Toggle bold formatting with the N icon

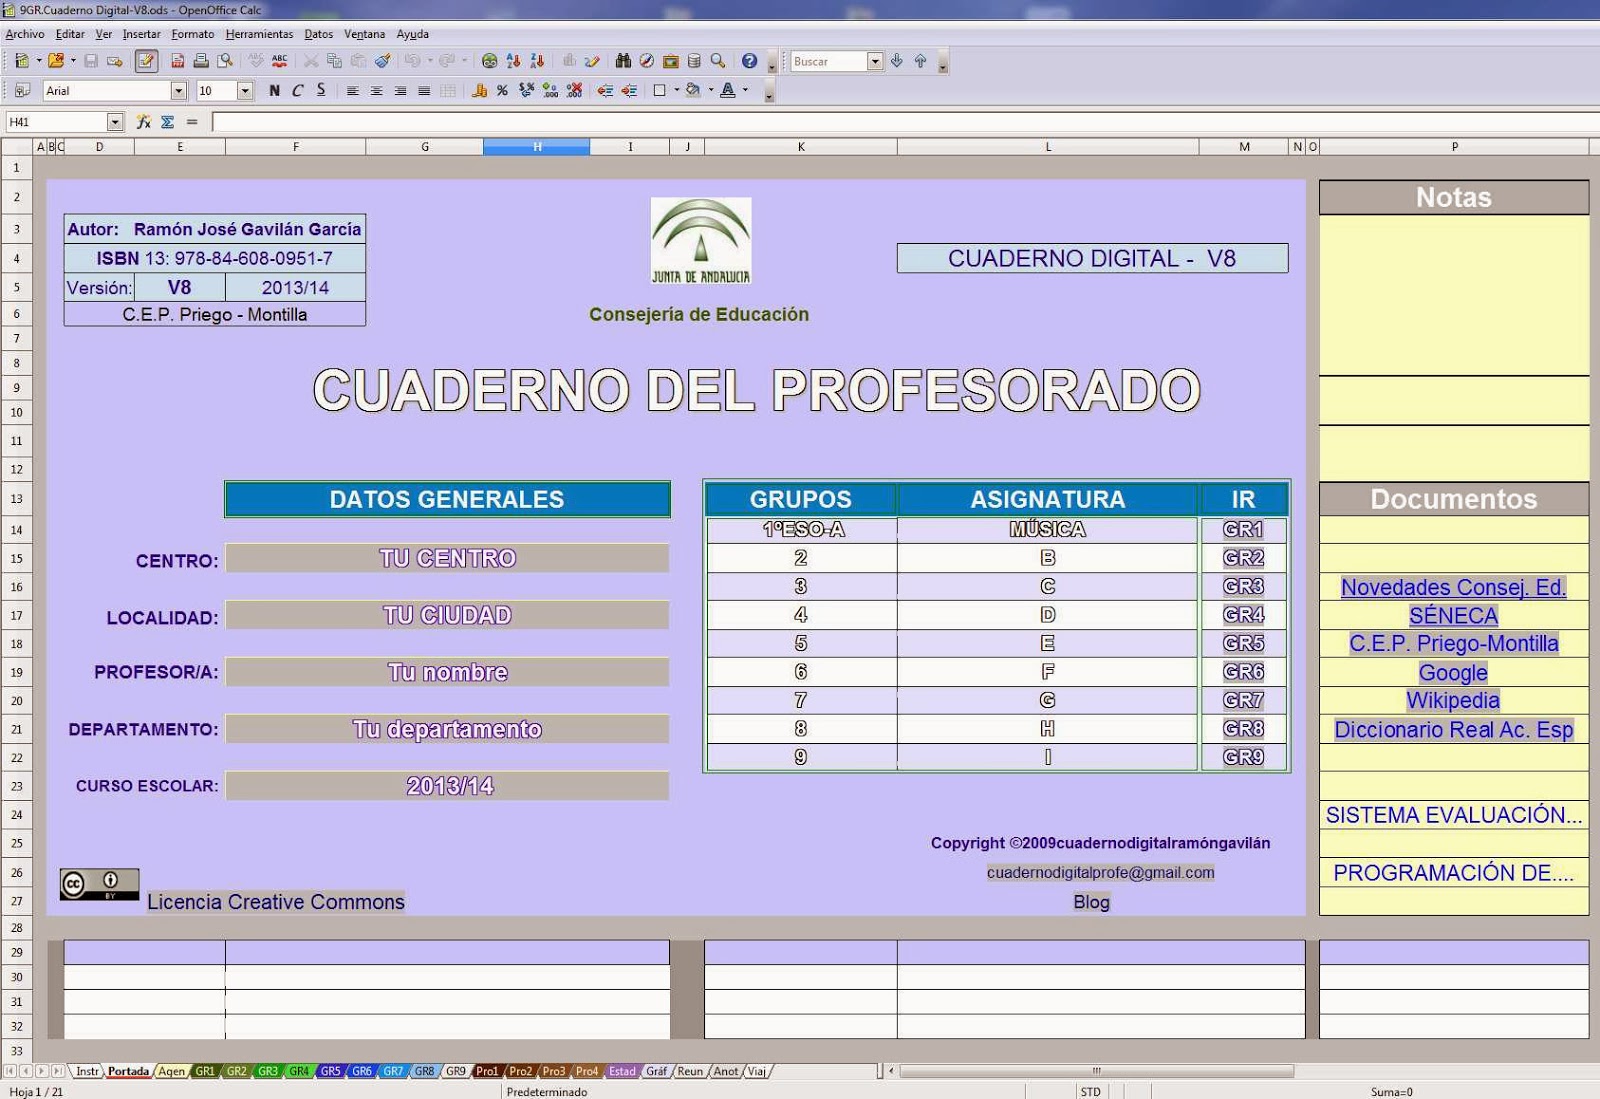[x=272, y=91]
